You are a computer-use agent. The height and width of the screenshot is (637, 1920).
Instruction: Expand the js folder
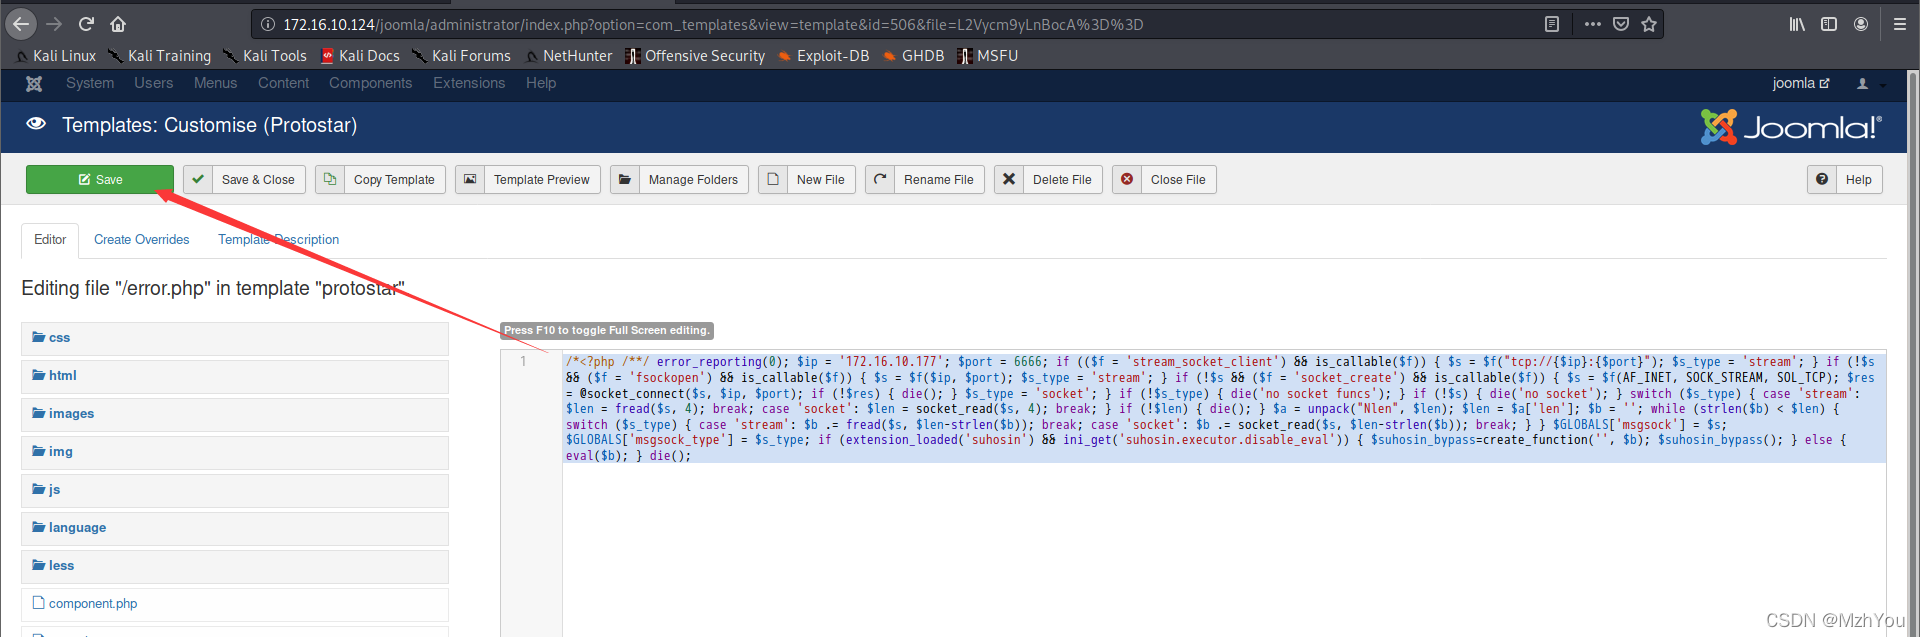(x=234, y=490)
